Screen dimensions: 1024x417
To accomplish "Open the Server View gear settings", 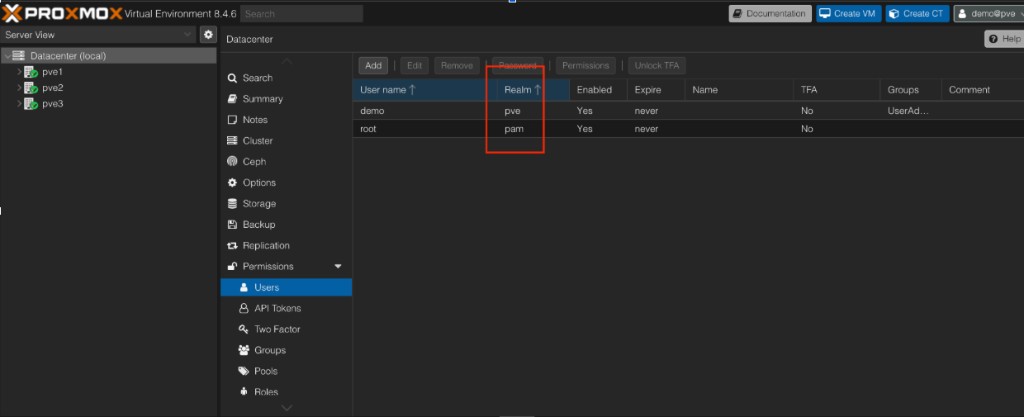I will pos(208,35).
